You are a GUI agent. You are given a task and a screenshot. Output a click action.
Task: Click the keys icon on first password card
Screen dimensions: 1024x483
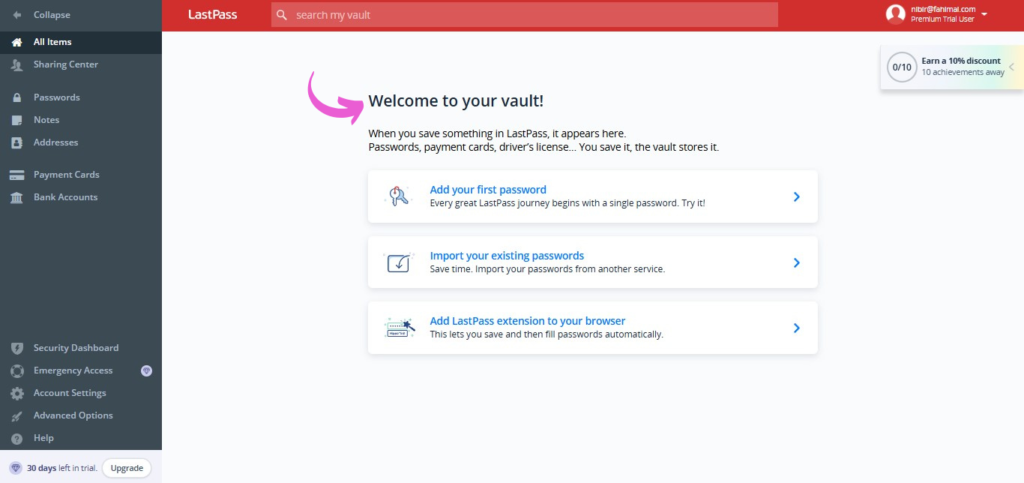click(x=398, y=196)
